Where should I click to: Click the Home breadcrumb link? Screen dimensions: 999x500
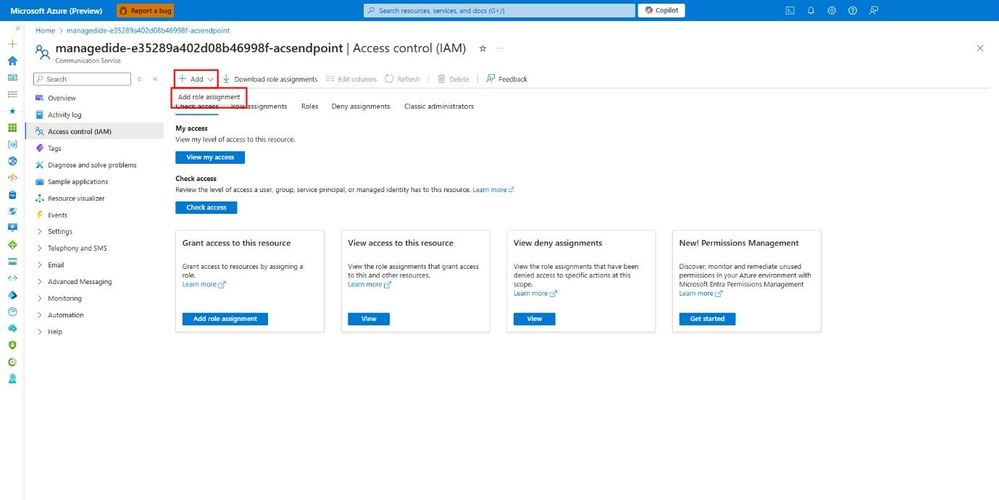(x=45, y=31)
